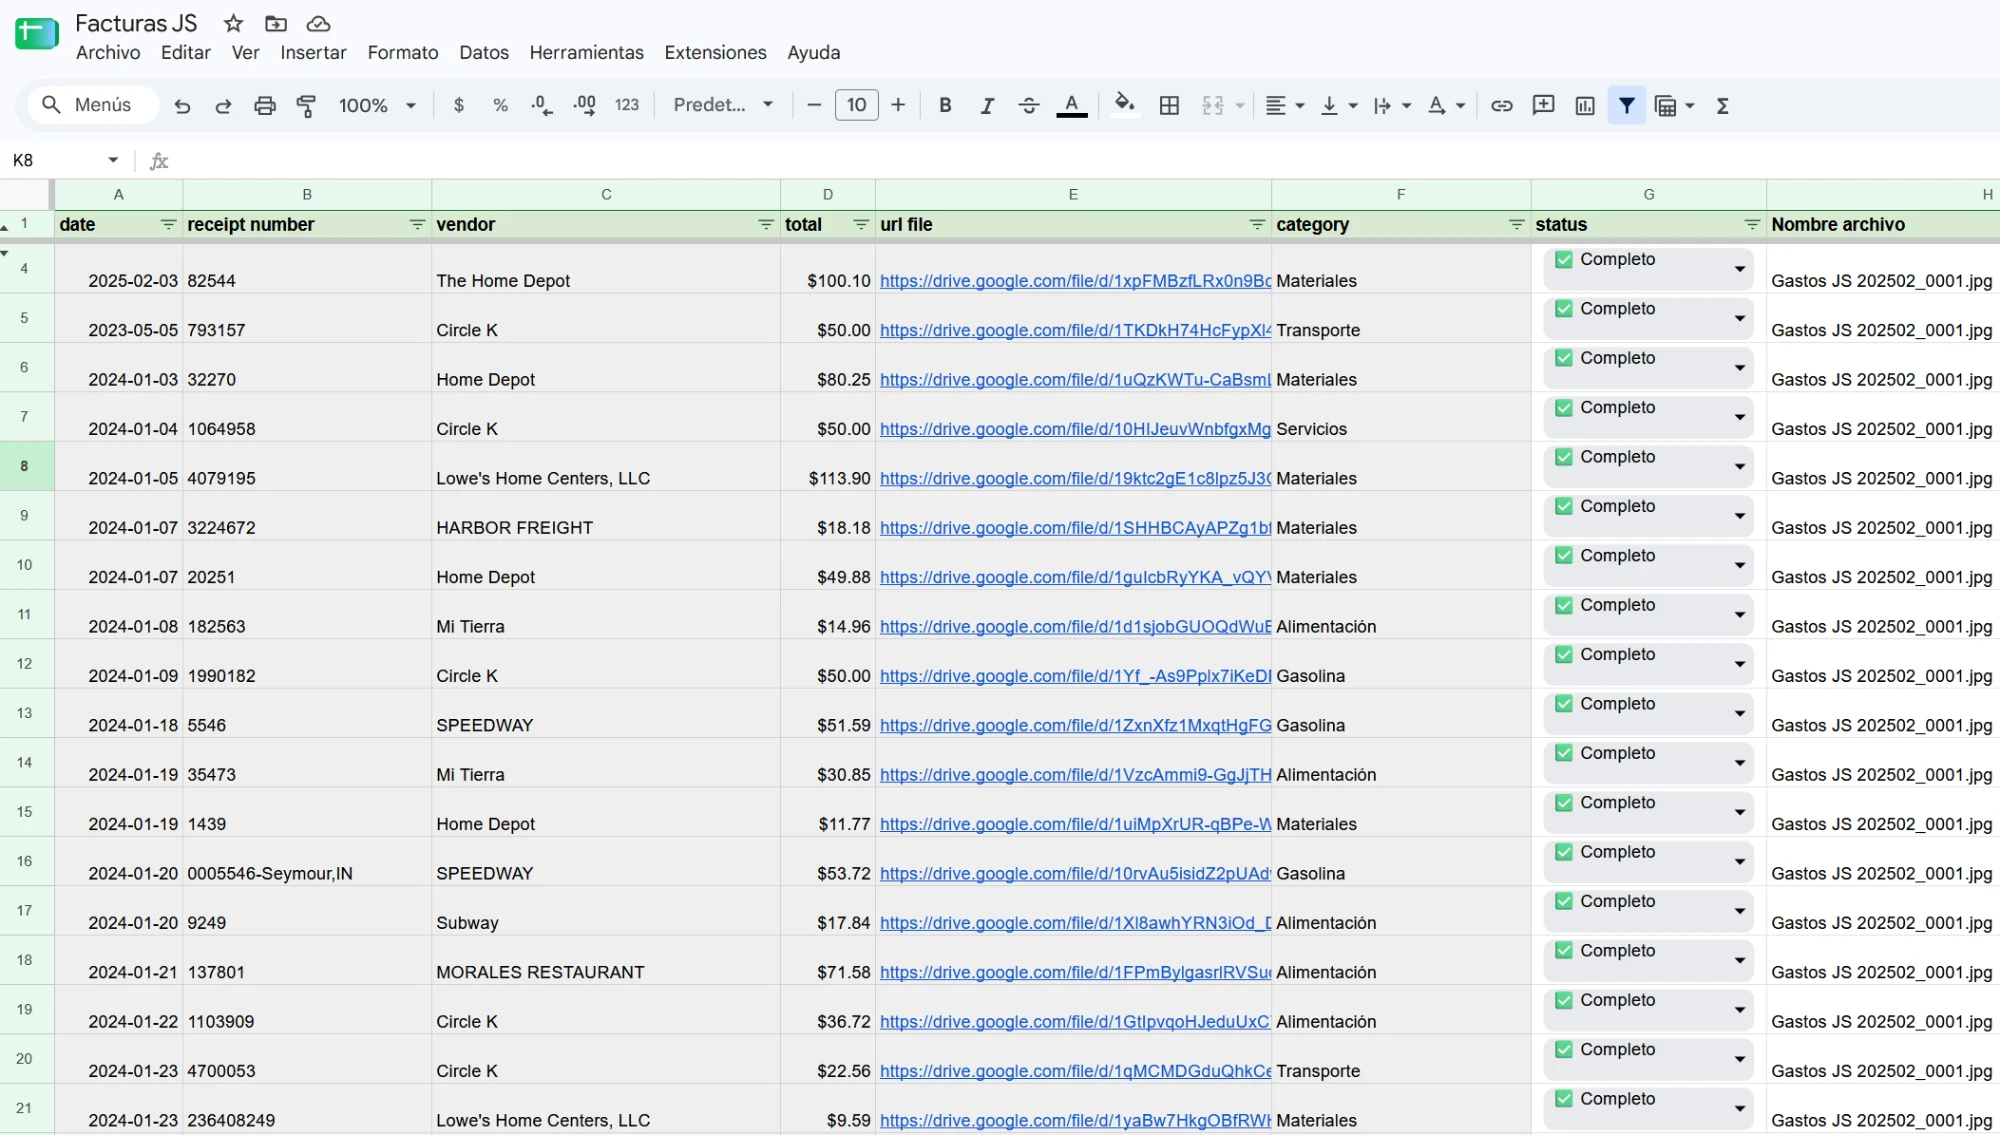
Task: Open the Extensiones menu
Action: 715,53
